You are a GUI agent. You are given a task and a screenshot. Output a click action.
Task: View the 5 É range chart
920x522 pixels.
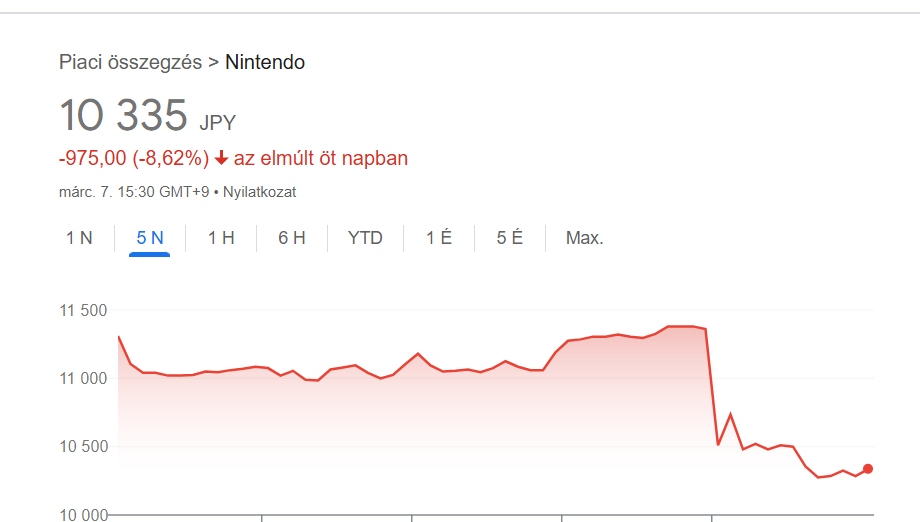(510, 238)
